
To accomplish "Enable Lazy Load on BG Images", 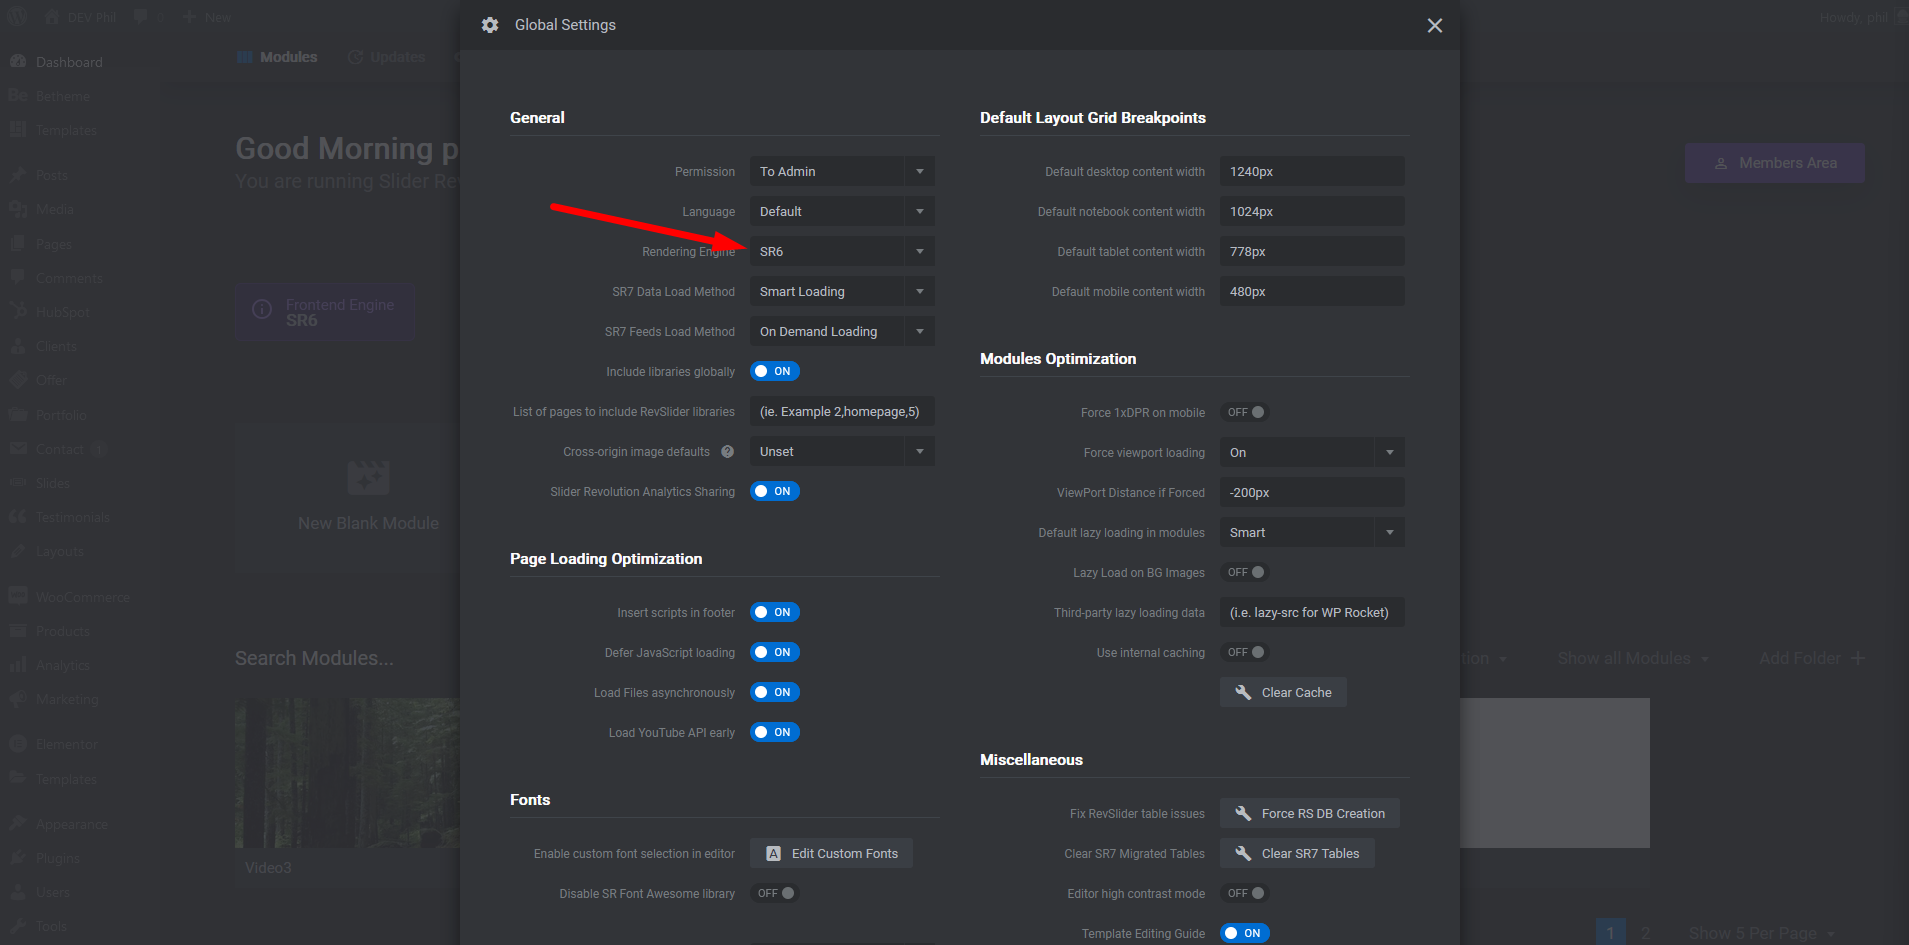I will tap(1246, 572).
